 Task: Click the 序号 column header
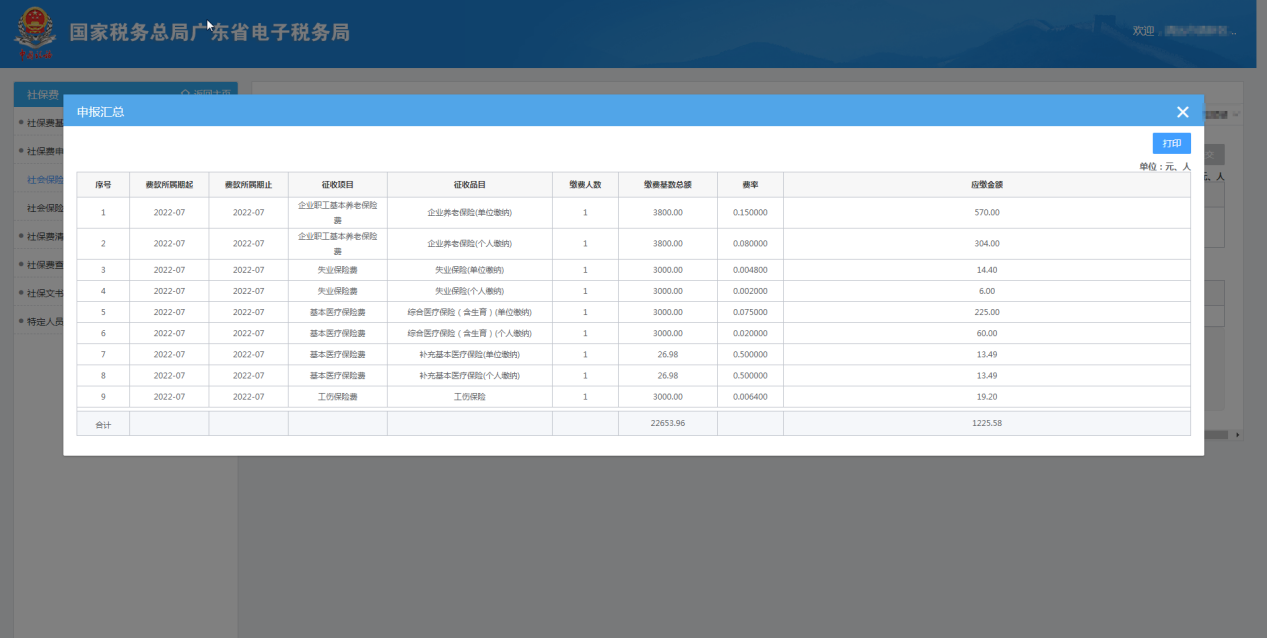(103, 185)
